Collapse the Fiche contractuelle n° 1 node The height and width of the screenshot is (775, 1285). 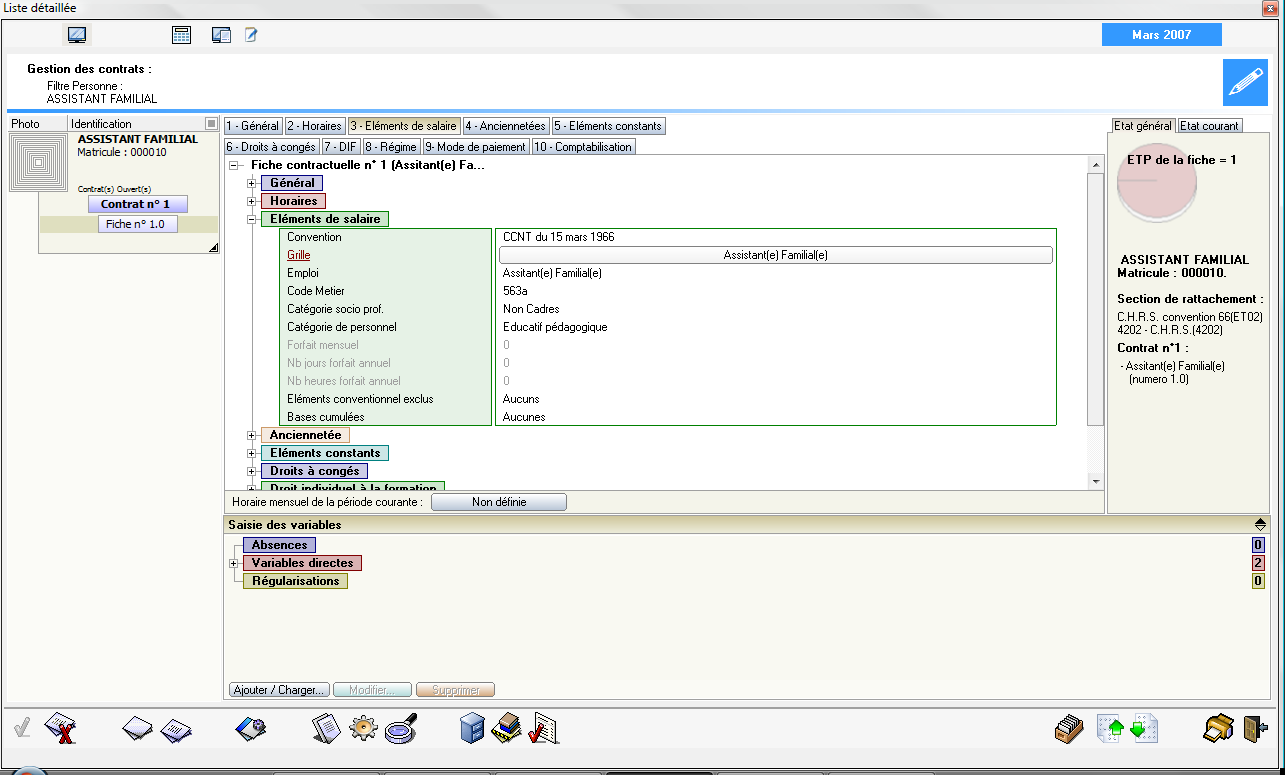[x=234, y=165]
